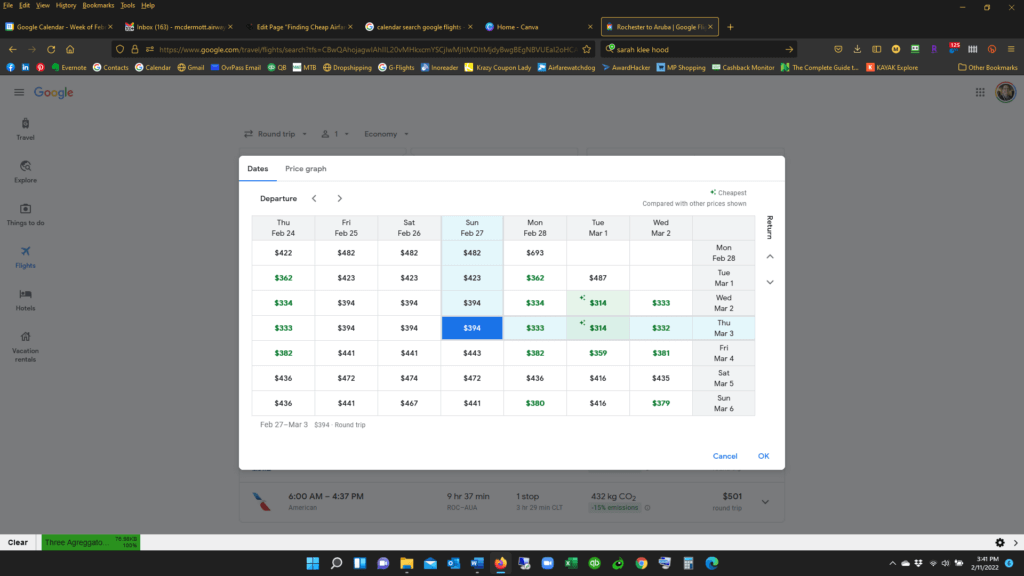This screenshot has width=1024, height=576.
Task: Open the Tools menu
Action: (127, 5)
